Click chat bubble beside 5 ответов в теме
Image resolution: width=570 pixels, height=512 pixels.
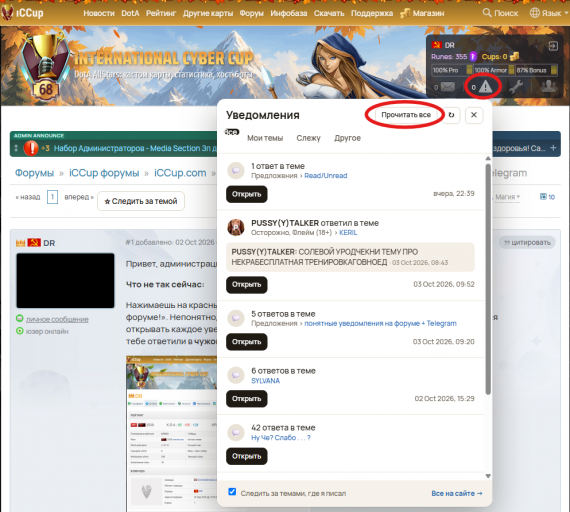click(x=236, y=318)
